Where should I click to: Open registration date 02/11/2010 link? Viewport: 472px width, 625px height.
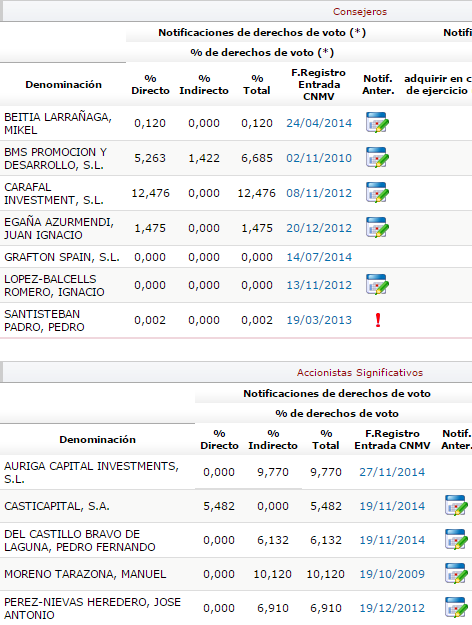click(319, 158)
